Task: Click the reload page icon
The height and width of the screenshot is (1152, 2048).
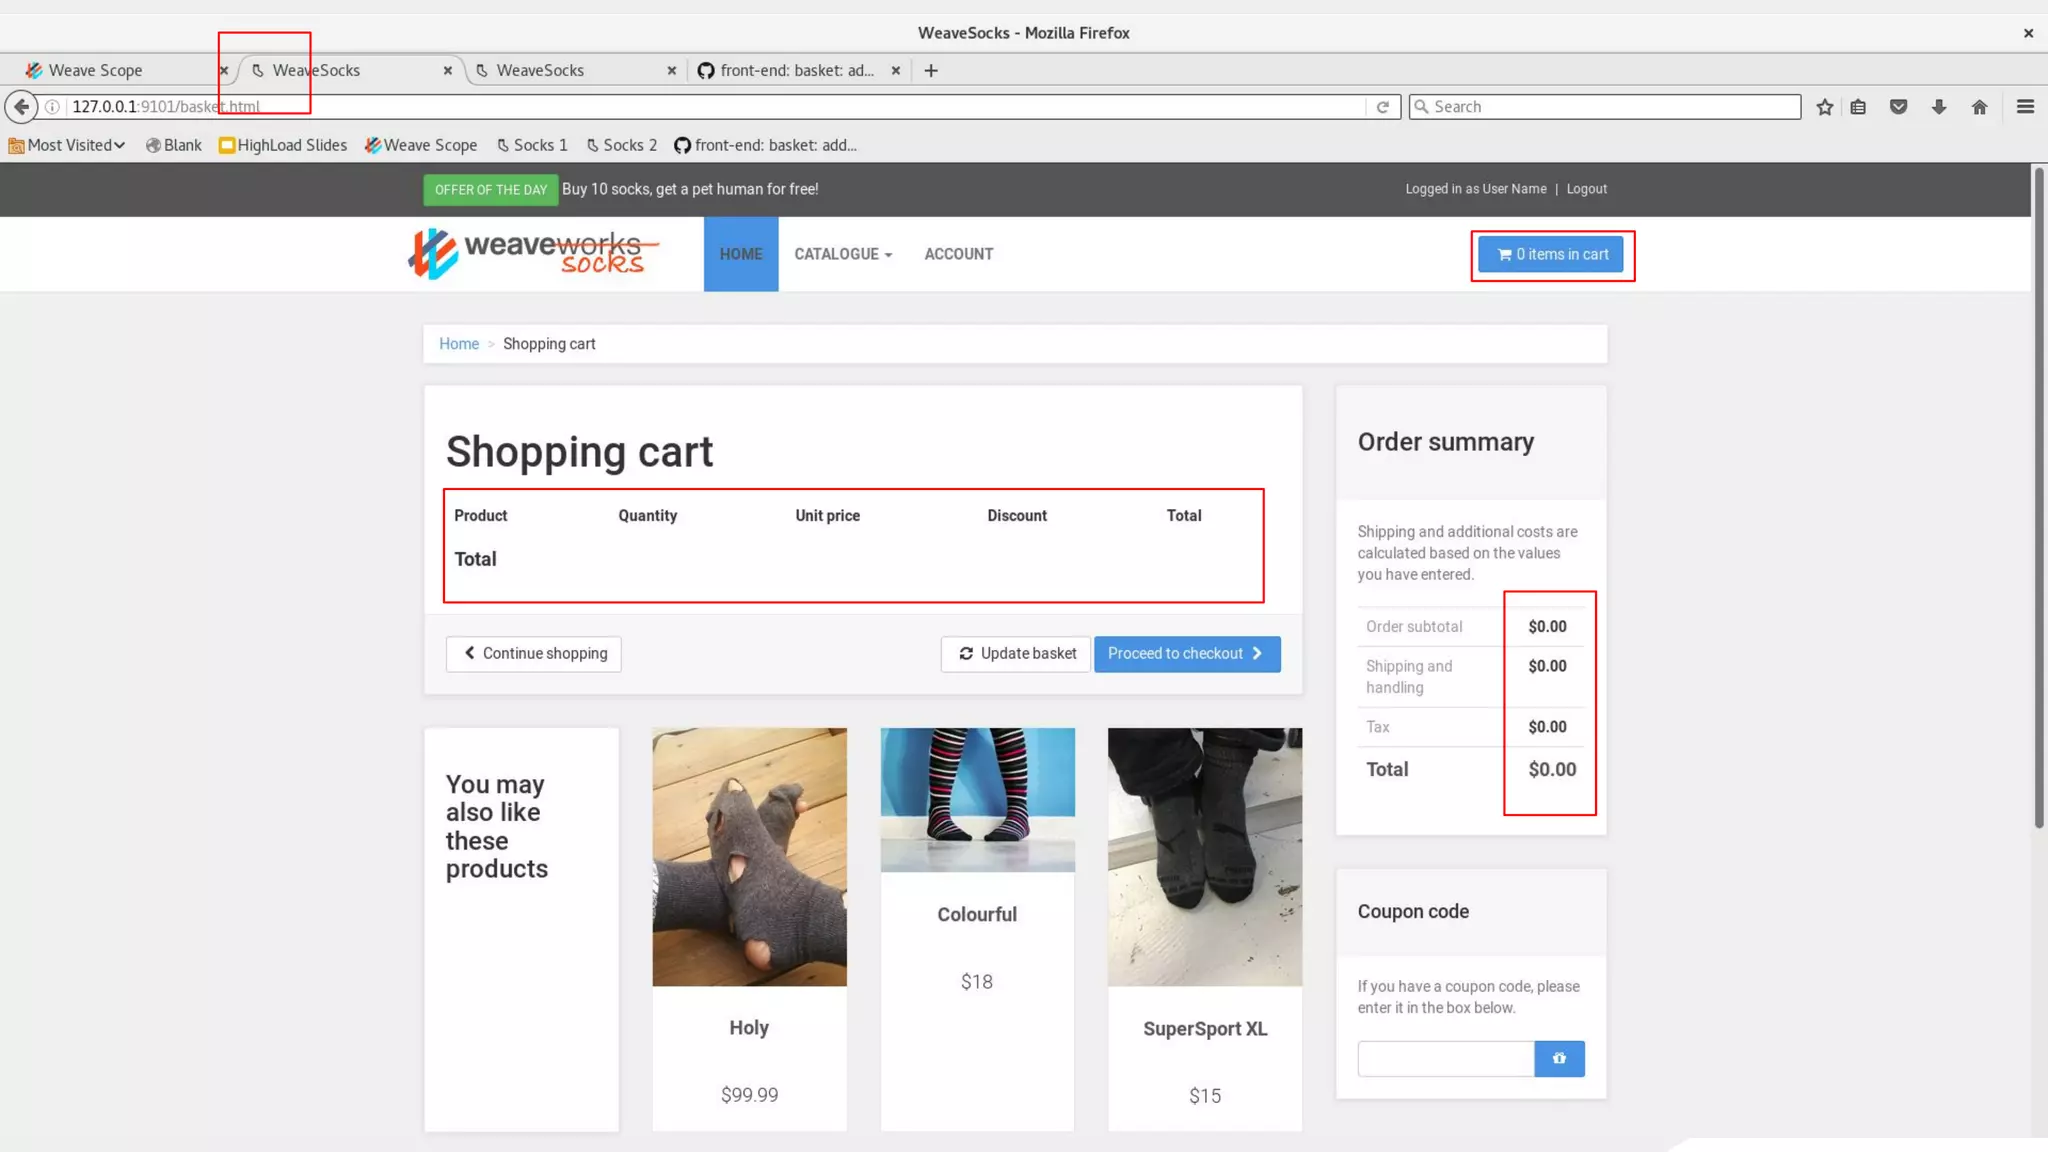Action: pos(1382,107)
